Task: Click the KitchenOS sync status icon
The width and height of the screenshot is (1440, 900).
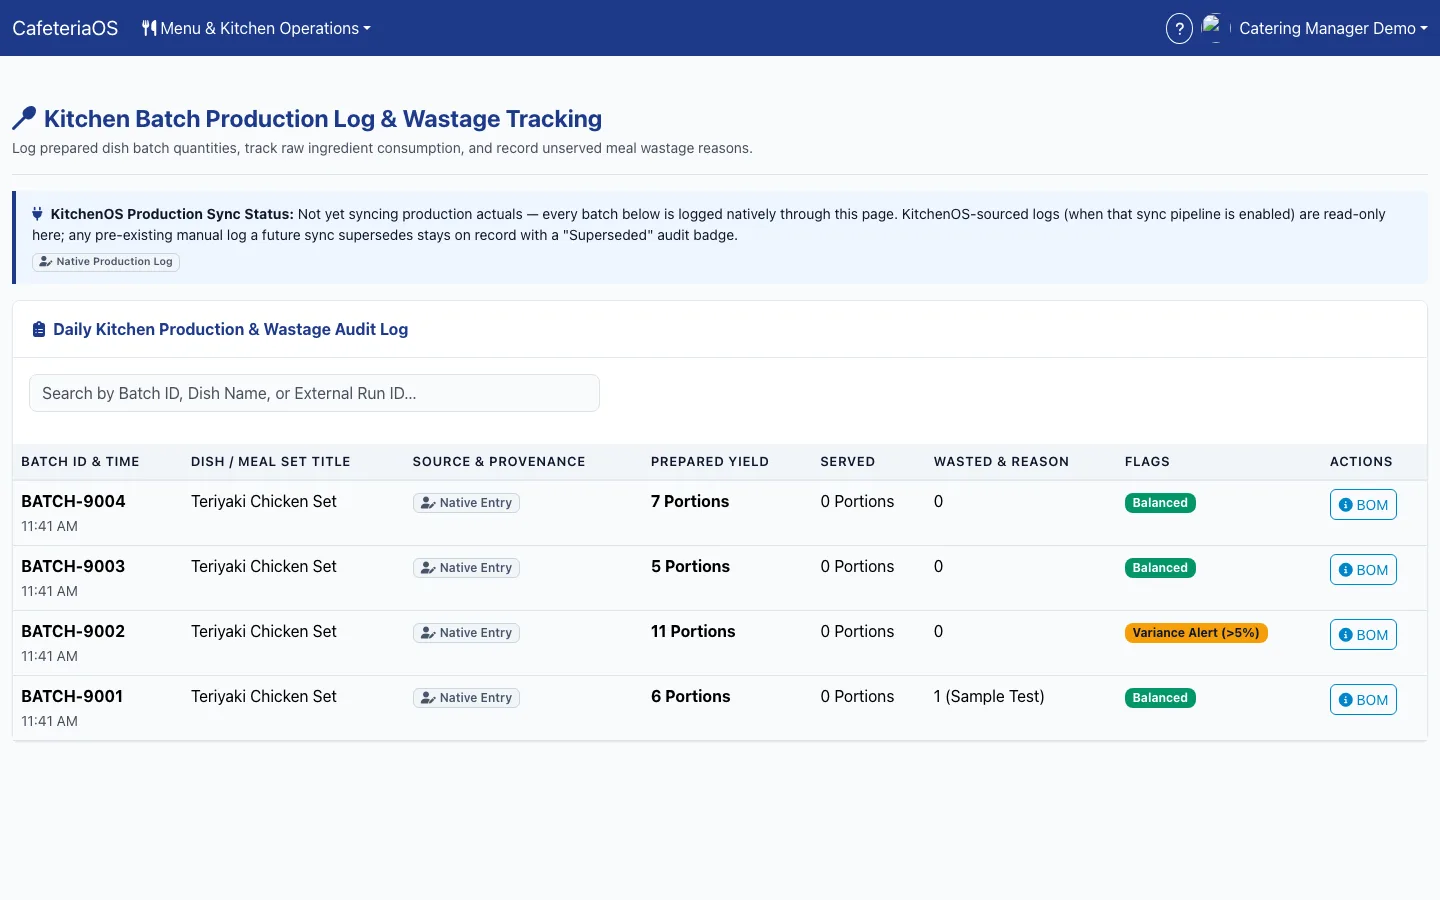Action: [x=38, y=214]
